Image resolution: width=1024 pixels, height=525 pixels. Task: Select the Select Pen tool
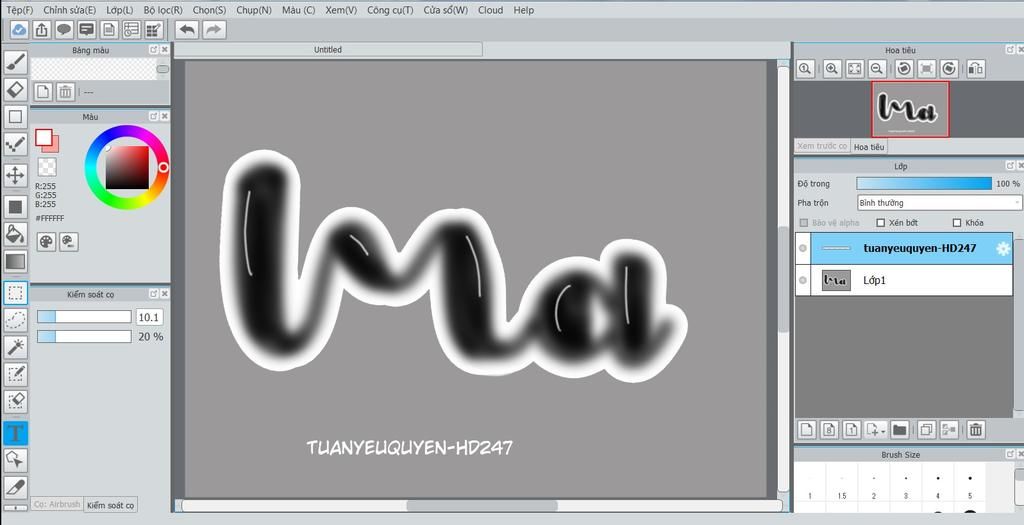[15, 374]
